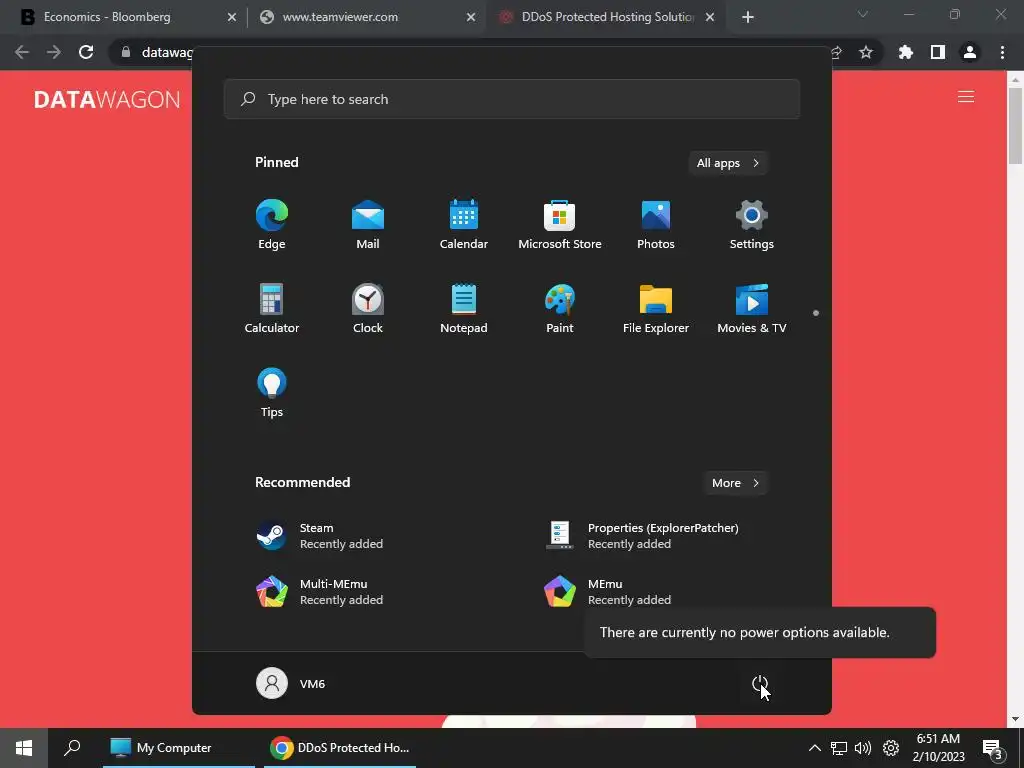Open File Explorer from pinned apps
The height and width of the screenshot is (768, 1024).
click(x=656, y=308)
